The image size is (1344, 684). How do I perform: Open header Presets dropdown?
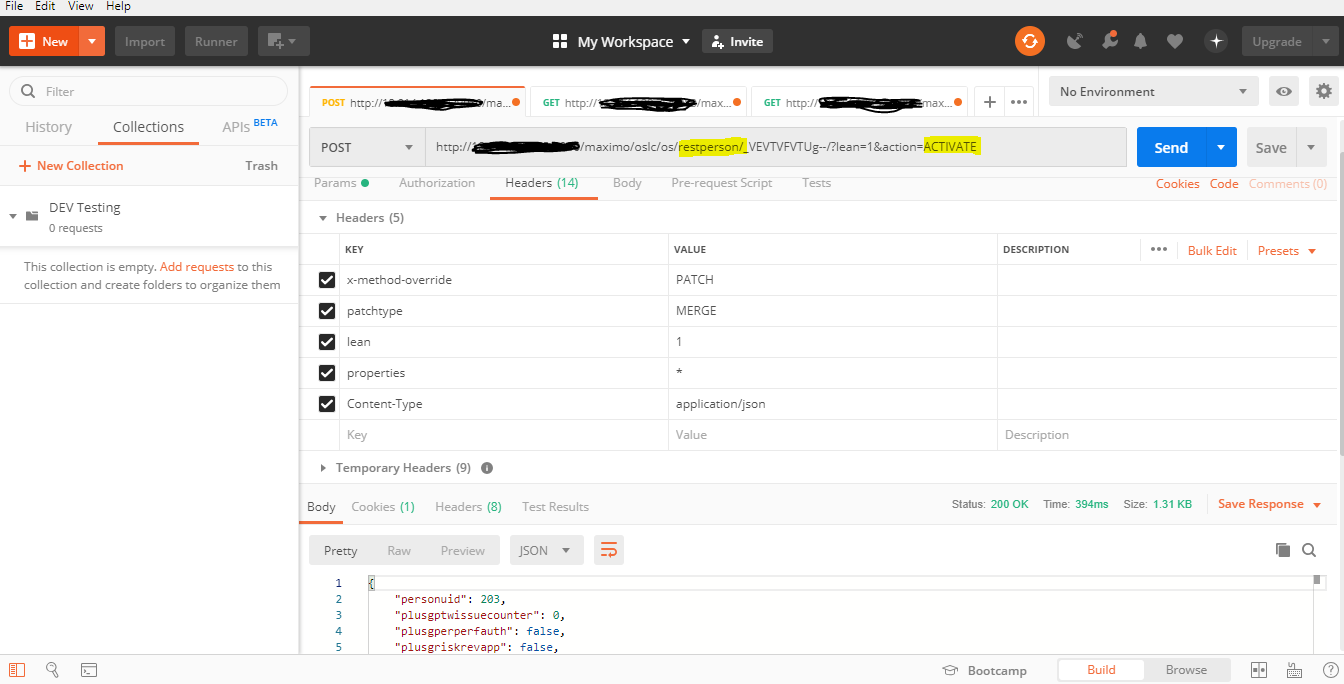click(x=1287, y=250)
